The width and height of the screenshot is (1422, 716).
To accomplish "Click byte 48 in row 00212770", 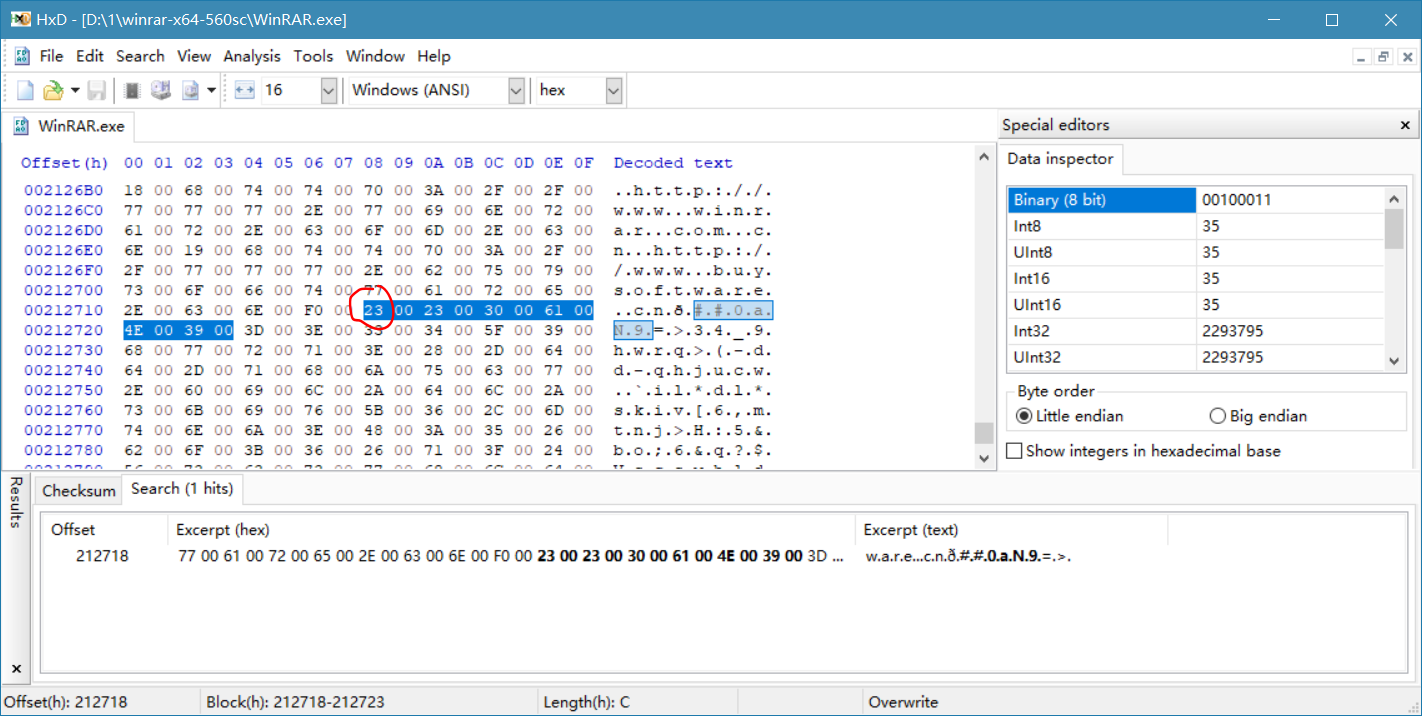I will pyautogui.click(x=373, y=431).
